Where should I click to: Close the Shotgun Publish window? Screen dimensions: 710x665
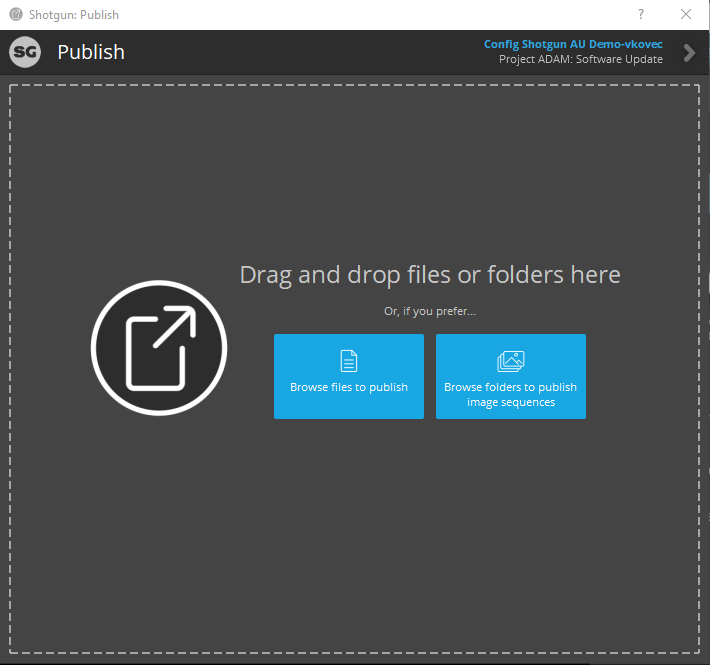(686, 15)
